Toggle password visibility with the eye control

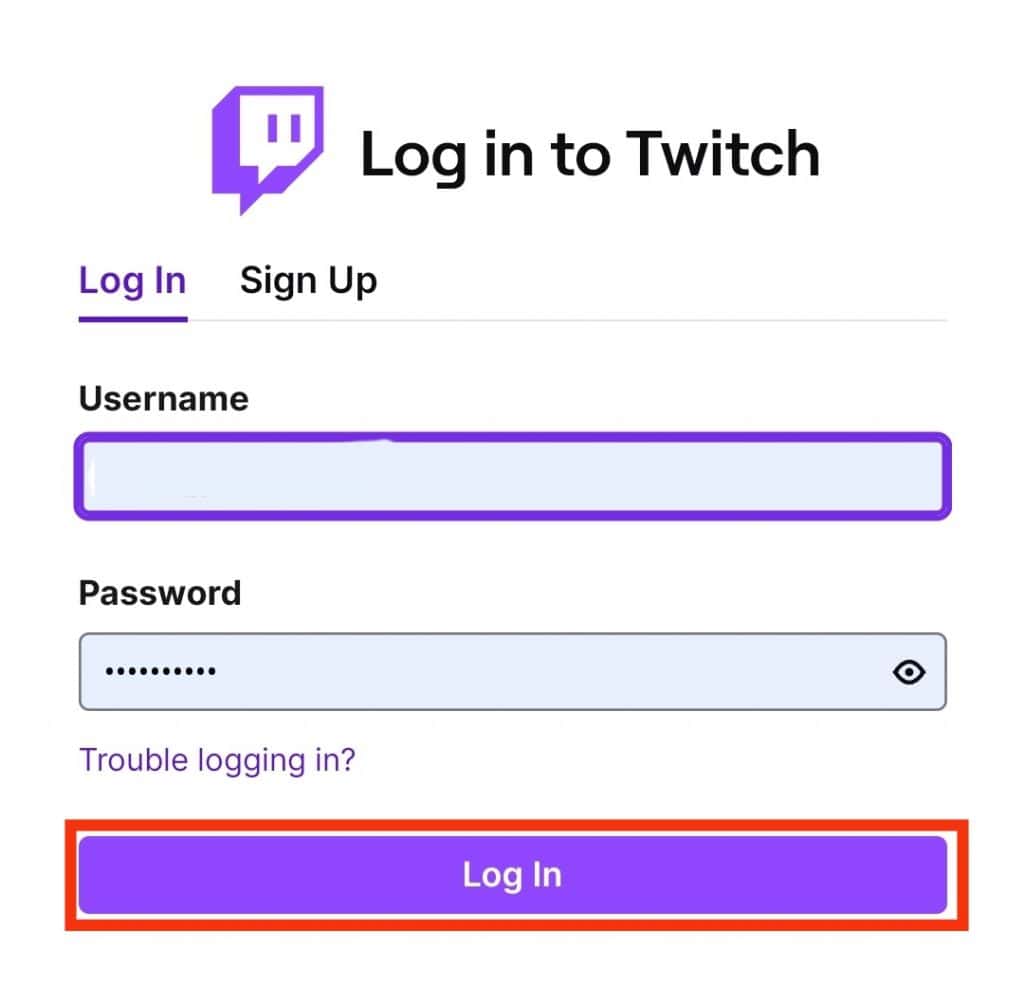coord(908,672)
